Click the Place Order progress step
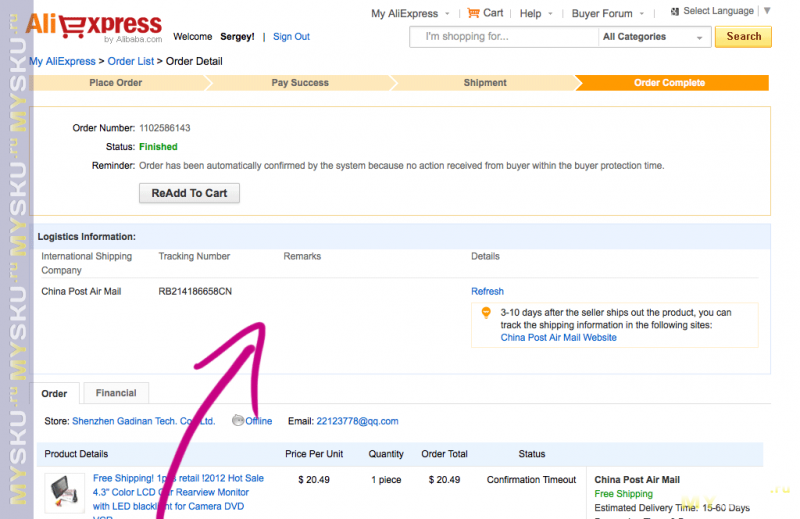This screenshot has height=519, width=800. [x=116, y=83]
